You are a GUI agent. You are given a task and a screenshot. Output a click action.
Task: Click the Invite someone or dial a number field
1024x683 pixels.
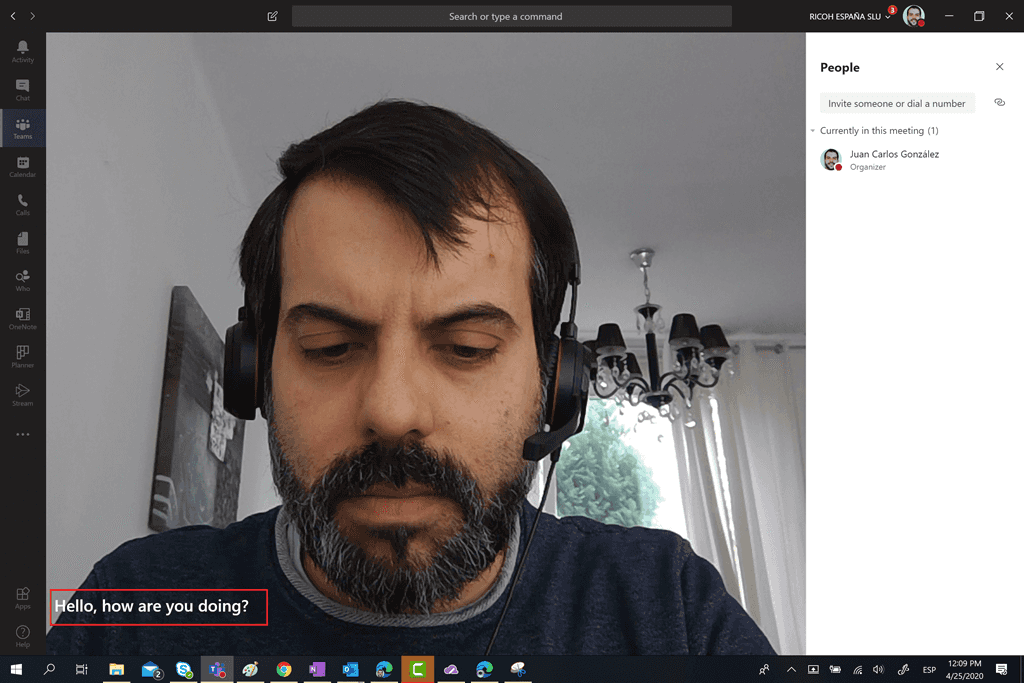click(897, 103)
